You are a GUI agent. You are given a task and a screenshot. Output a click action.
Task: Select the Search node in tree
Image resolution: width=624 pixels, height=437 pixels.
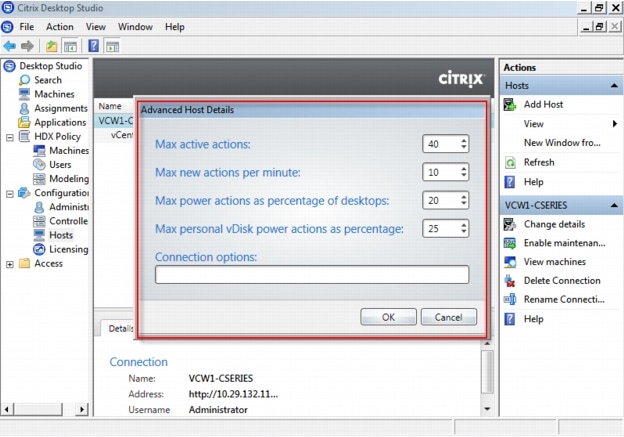pyautogui.click(x=48, y=80)
